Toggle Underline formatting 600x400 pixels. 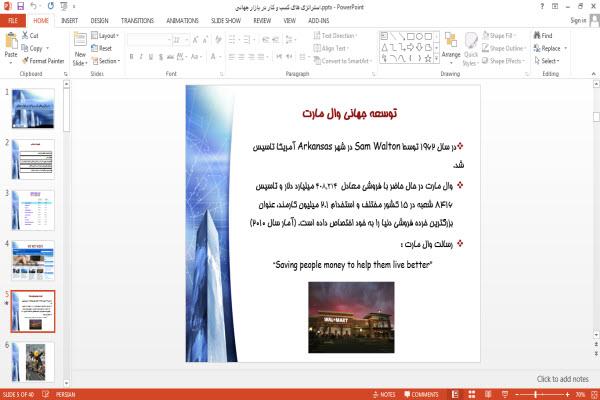(151, 57)
